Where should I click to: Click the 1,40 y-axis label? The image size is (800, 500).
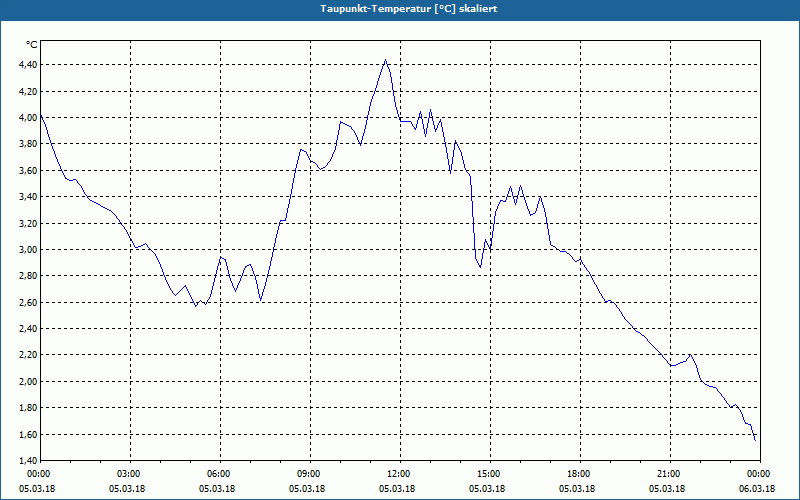28,460
